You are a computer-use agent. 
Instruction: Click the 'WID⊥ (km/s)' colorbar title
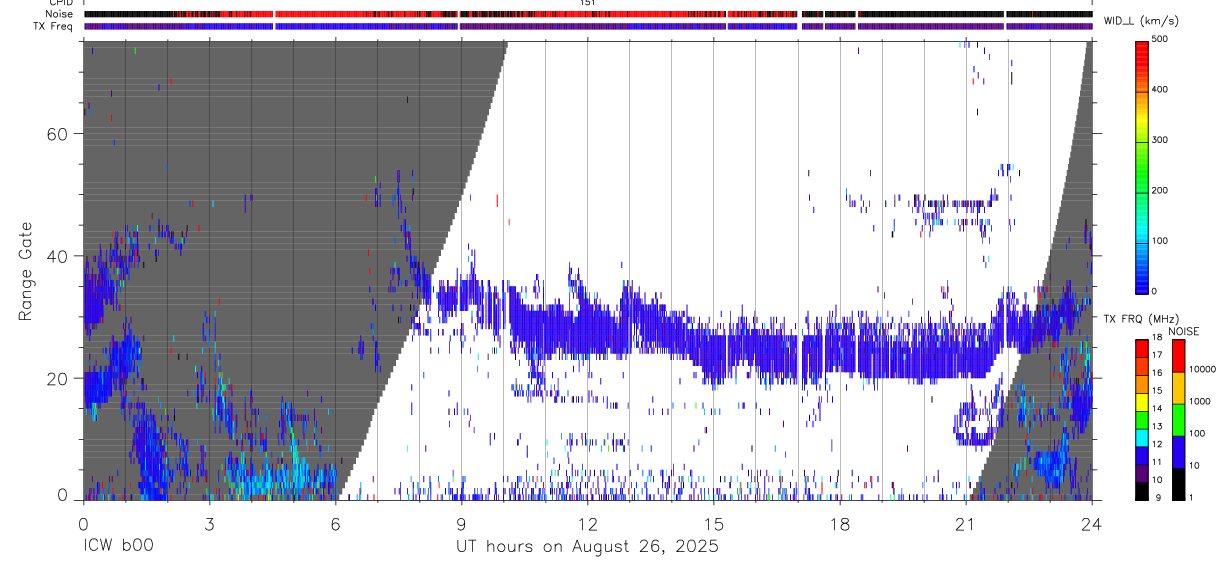pos(1140,20)
